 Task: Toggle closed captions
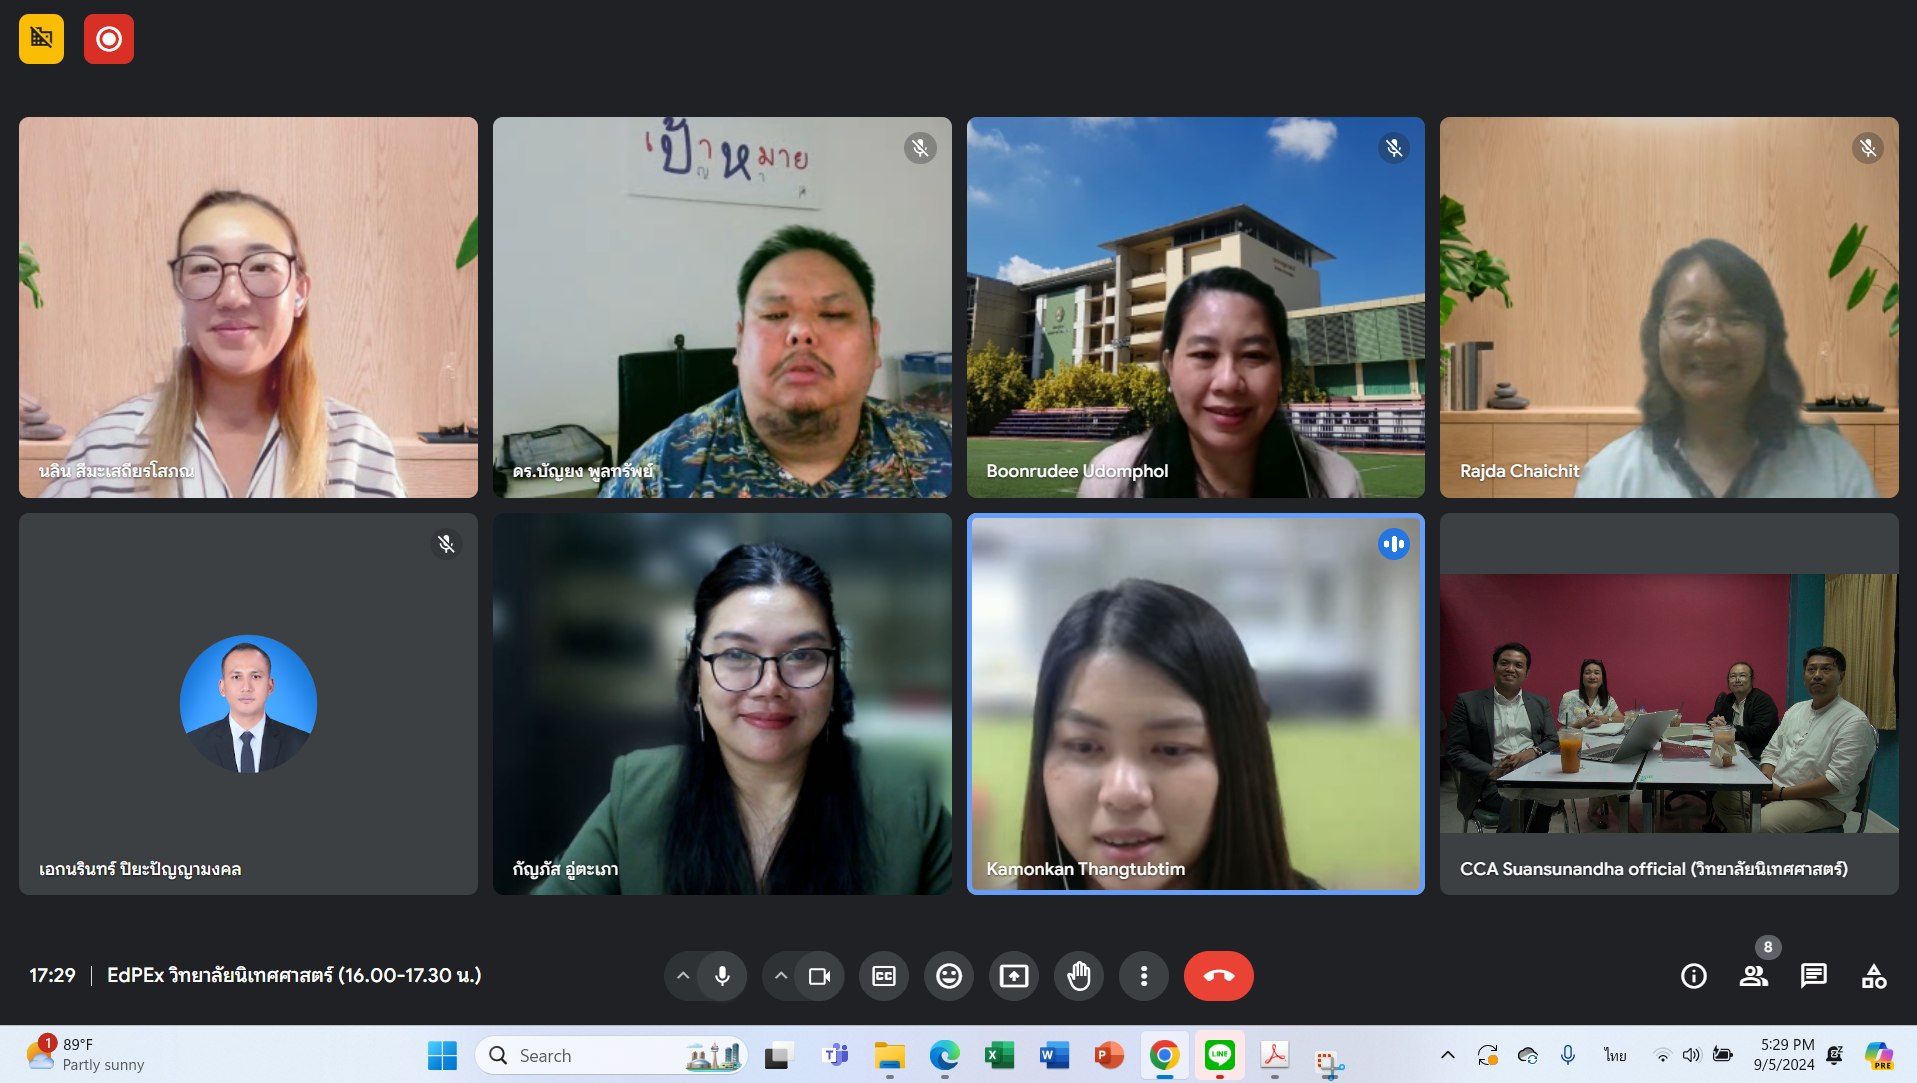(x=883, y=976)
